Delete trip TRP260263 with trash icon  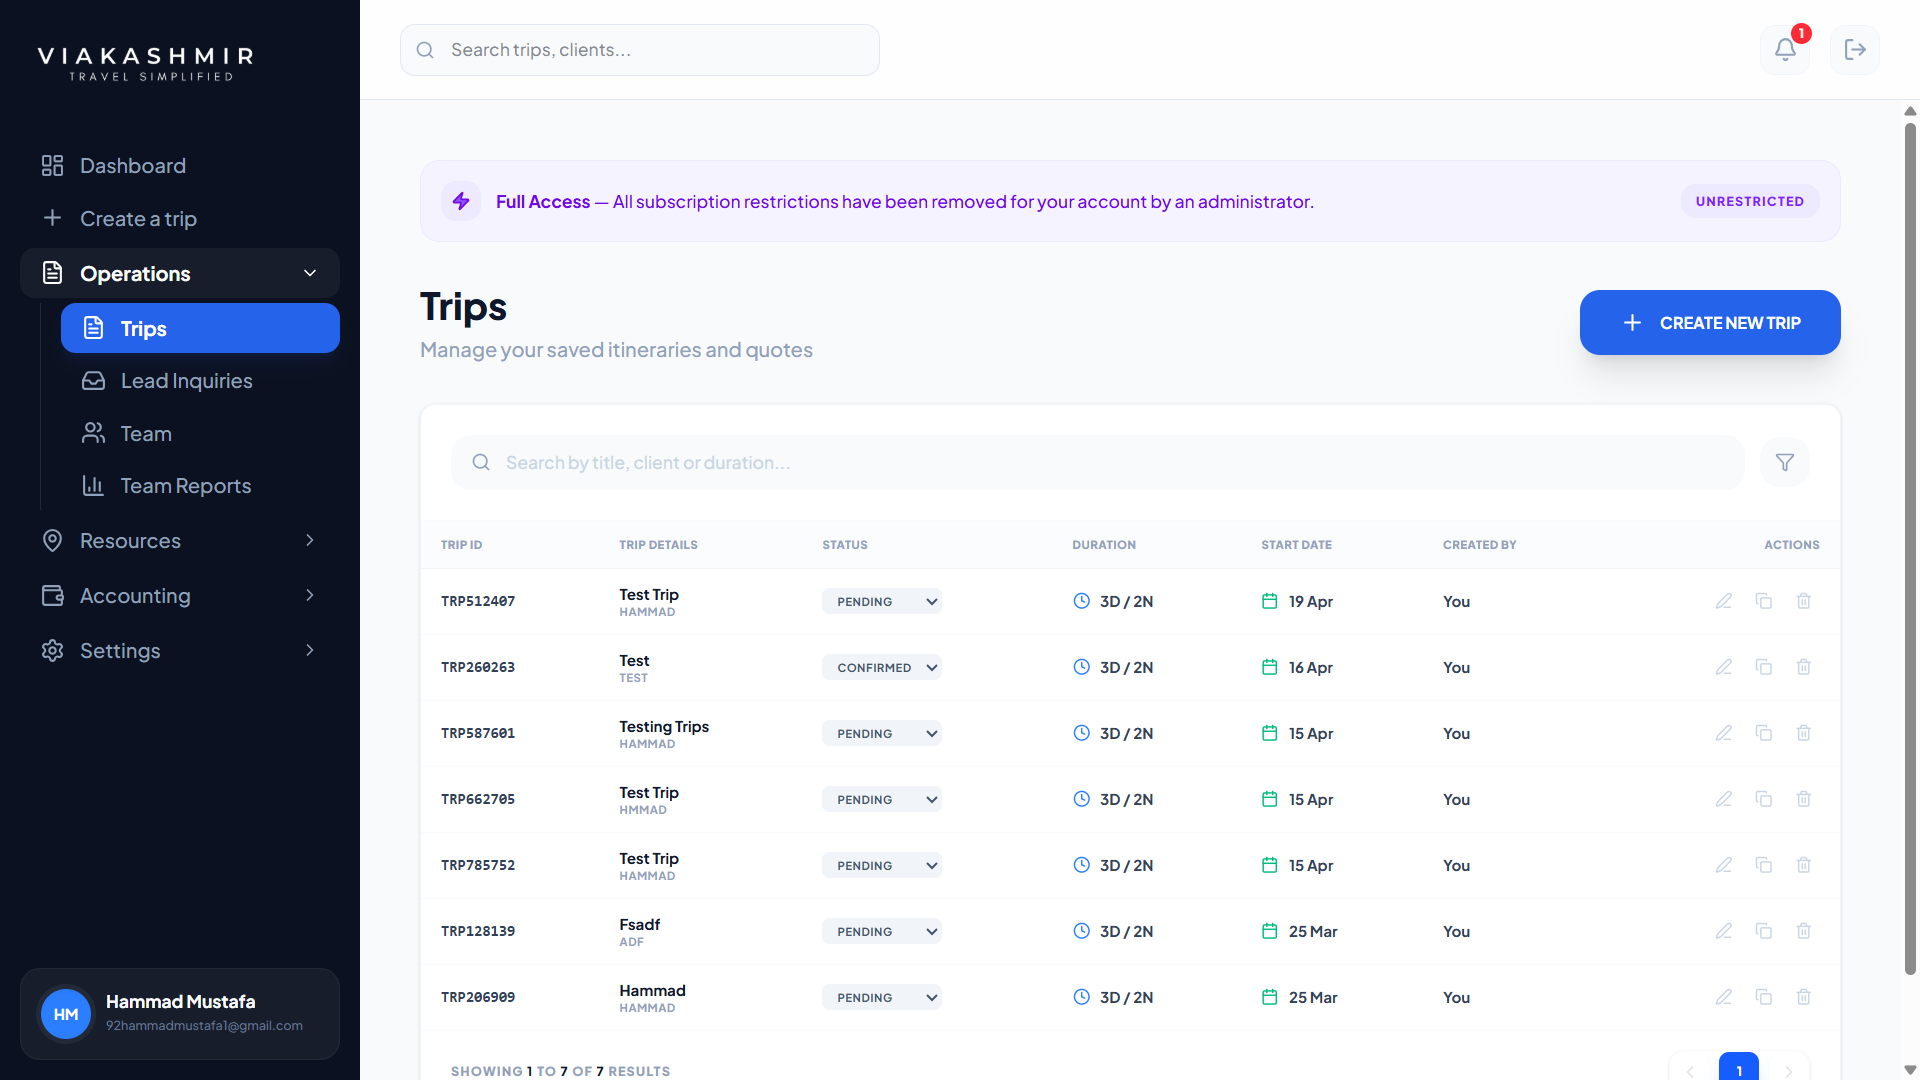point(1804,667)
